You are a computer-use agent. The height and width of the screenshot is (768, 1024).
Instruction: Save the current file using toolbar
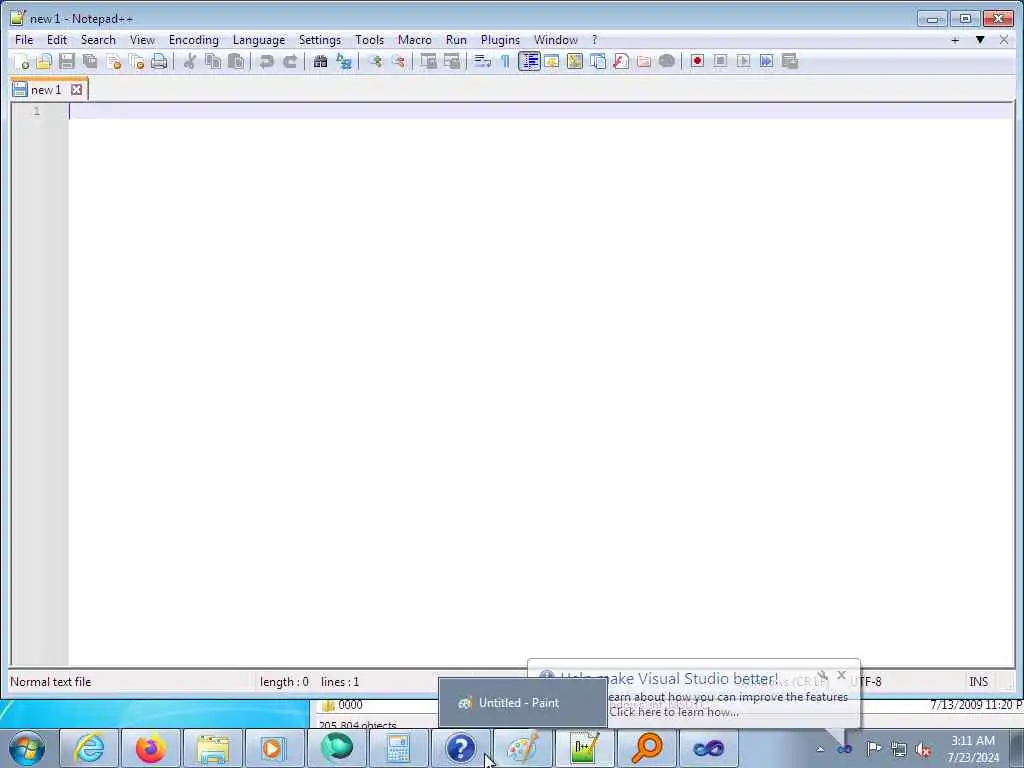67,61
